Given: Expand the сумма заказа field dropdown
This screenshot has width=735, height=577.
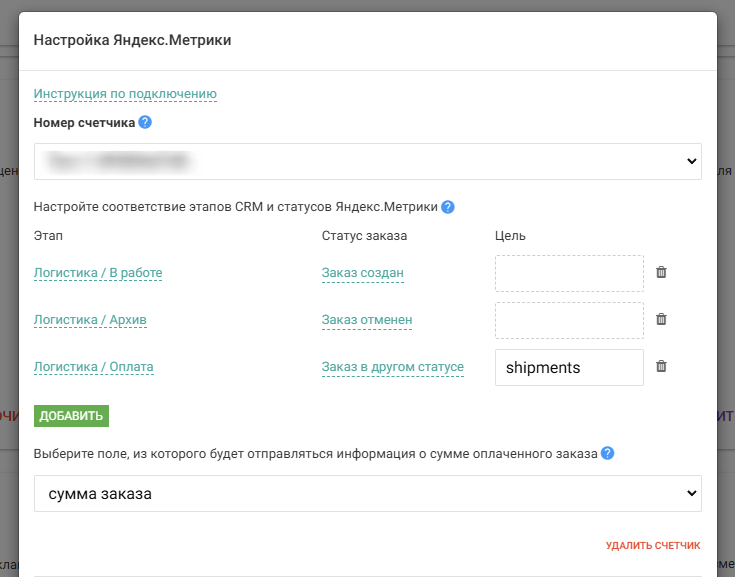Looking at the screenshot, I should click(367, 493).
